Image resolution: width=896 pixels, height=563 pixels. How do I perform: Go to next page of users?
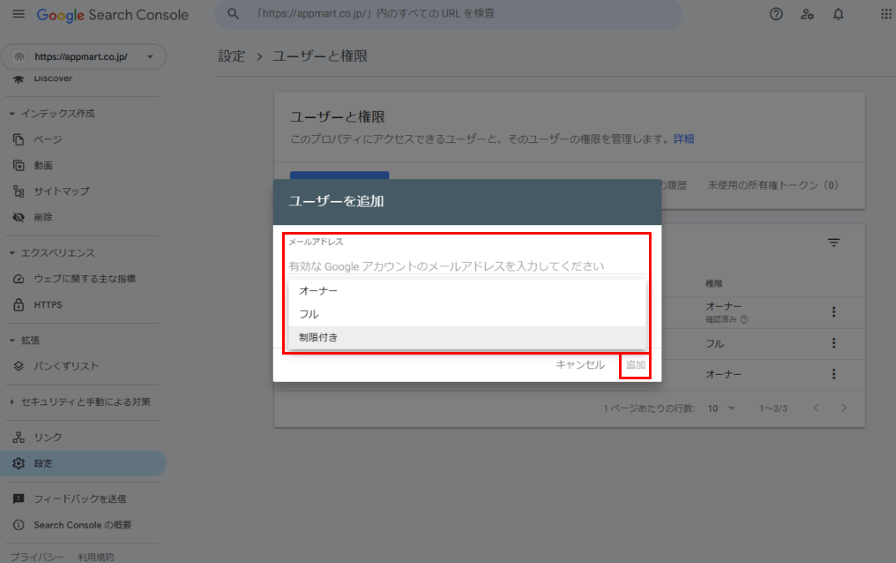click(x=844, y=408)
